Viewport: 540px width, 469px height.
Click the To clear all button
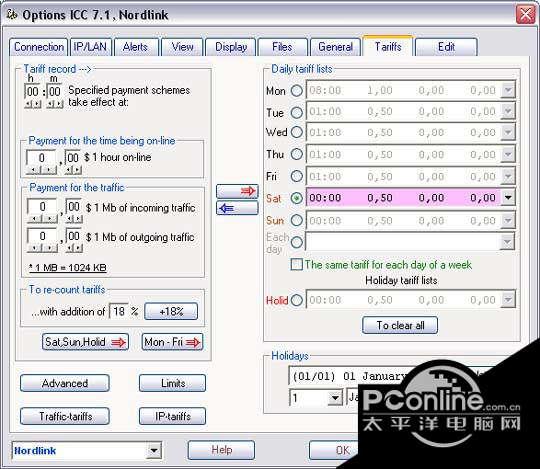[x=400, y=325]
